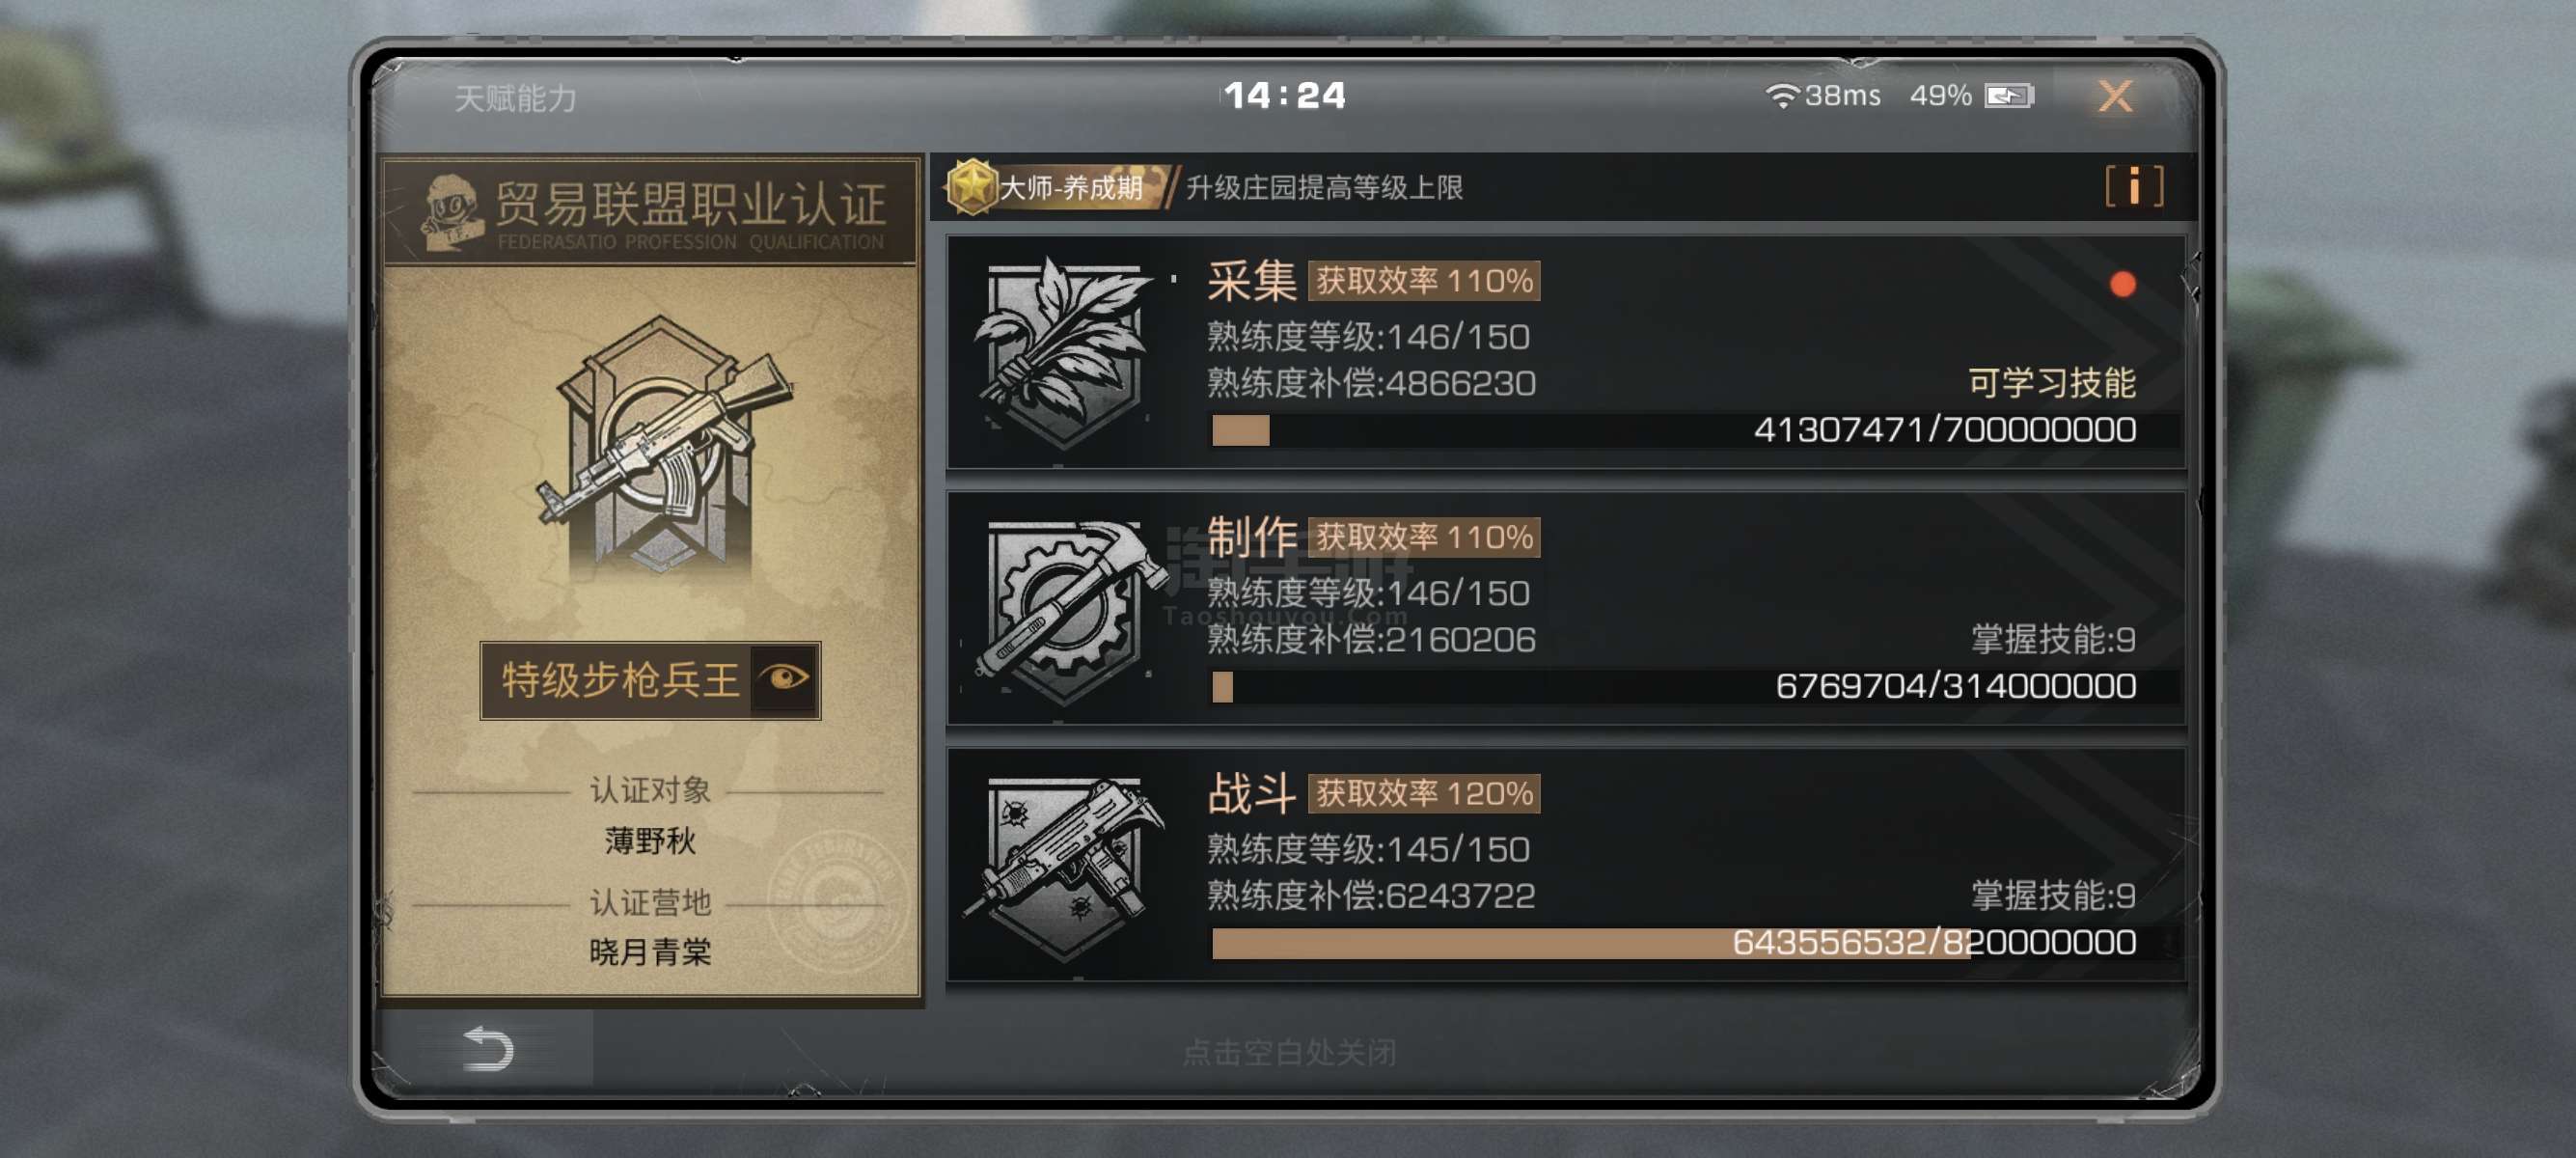
Task: Select the 天赋能力 header tab
Action: tap(515, 98)
